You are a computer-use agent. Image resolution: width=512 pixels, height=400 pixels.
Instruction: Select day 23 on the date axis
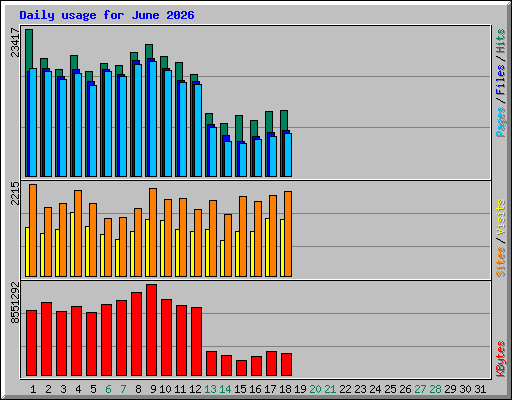click(x=360, y=389)
